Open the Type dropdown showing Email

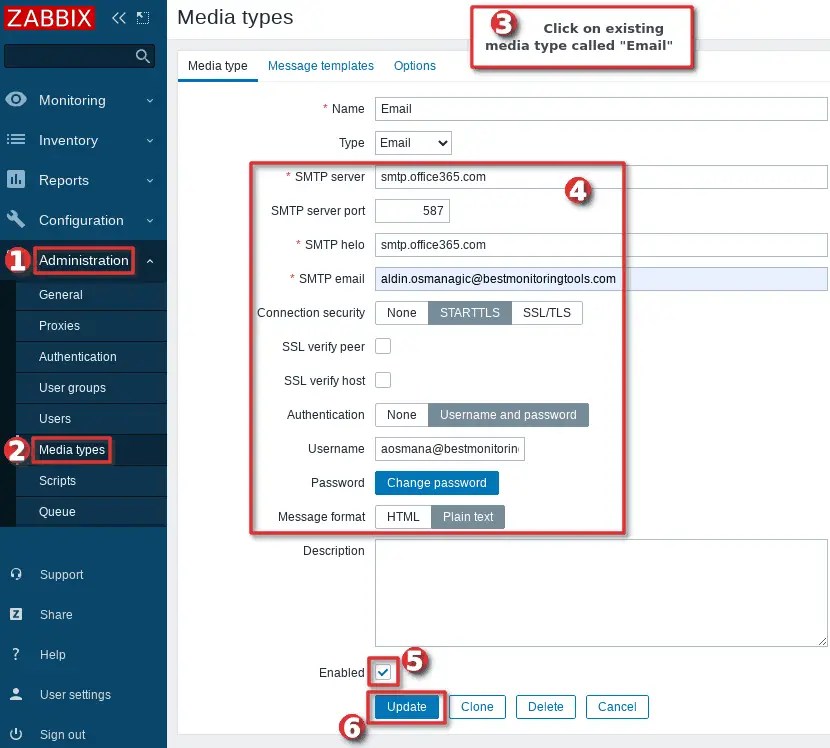pos(412,142)
